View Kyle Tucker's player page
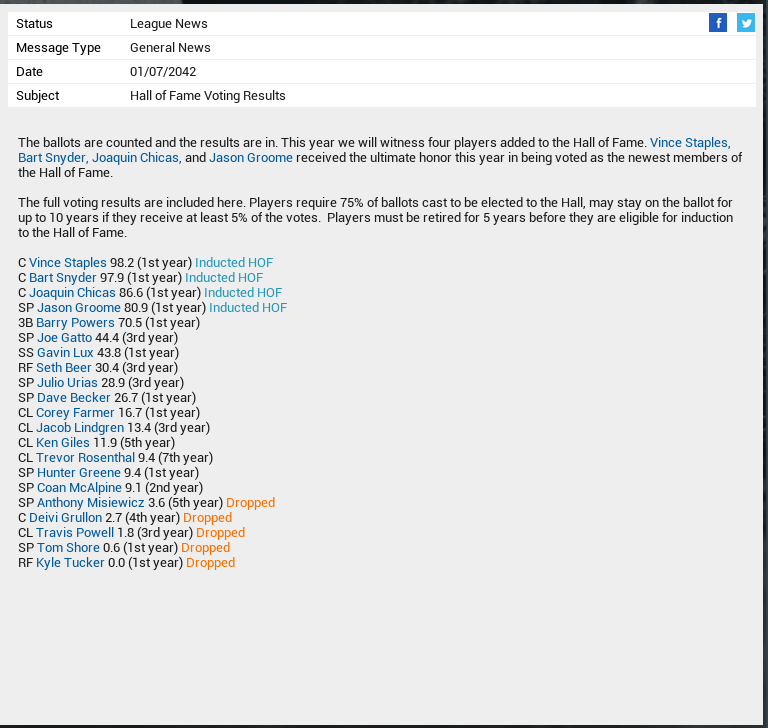The image size is (768, 728). click(70, 563)
